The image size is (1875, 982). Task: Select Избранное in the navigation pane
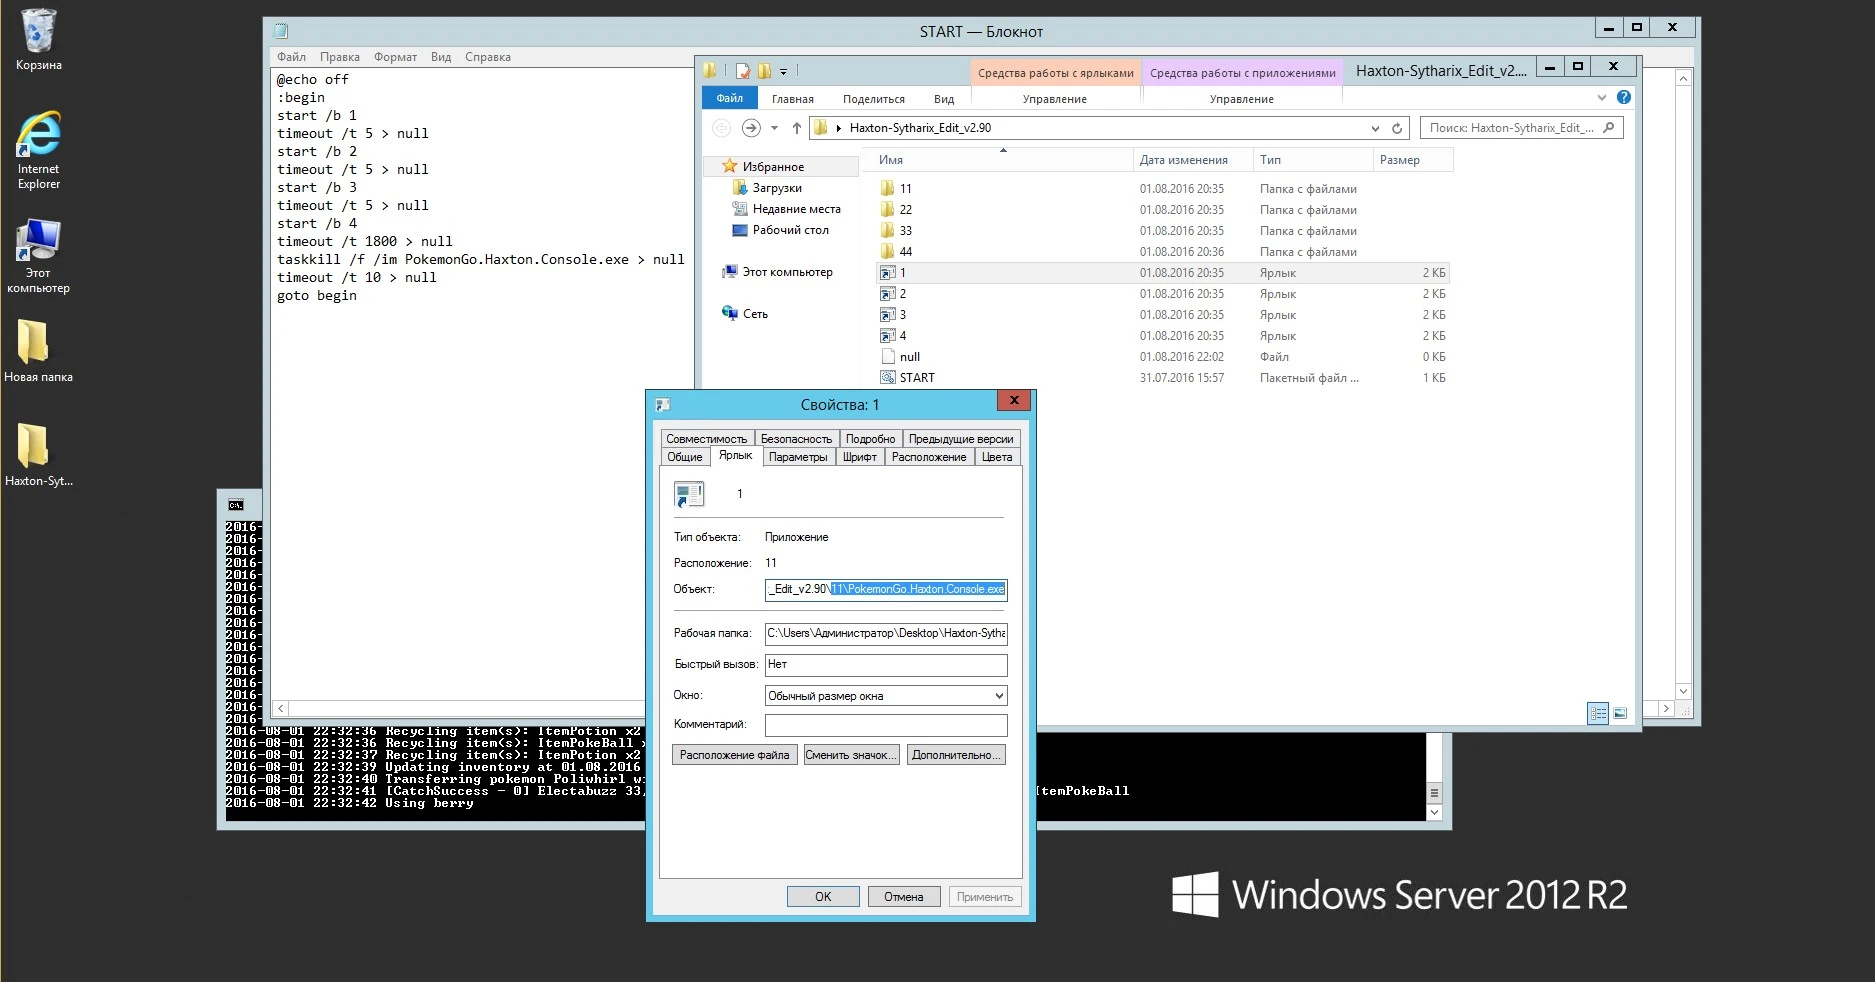coord(773,167)
